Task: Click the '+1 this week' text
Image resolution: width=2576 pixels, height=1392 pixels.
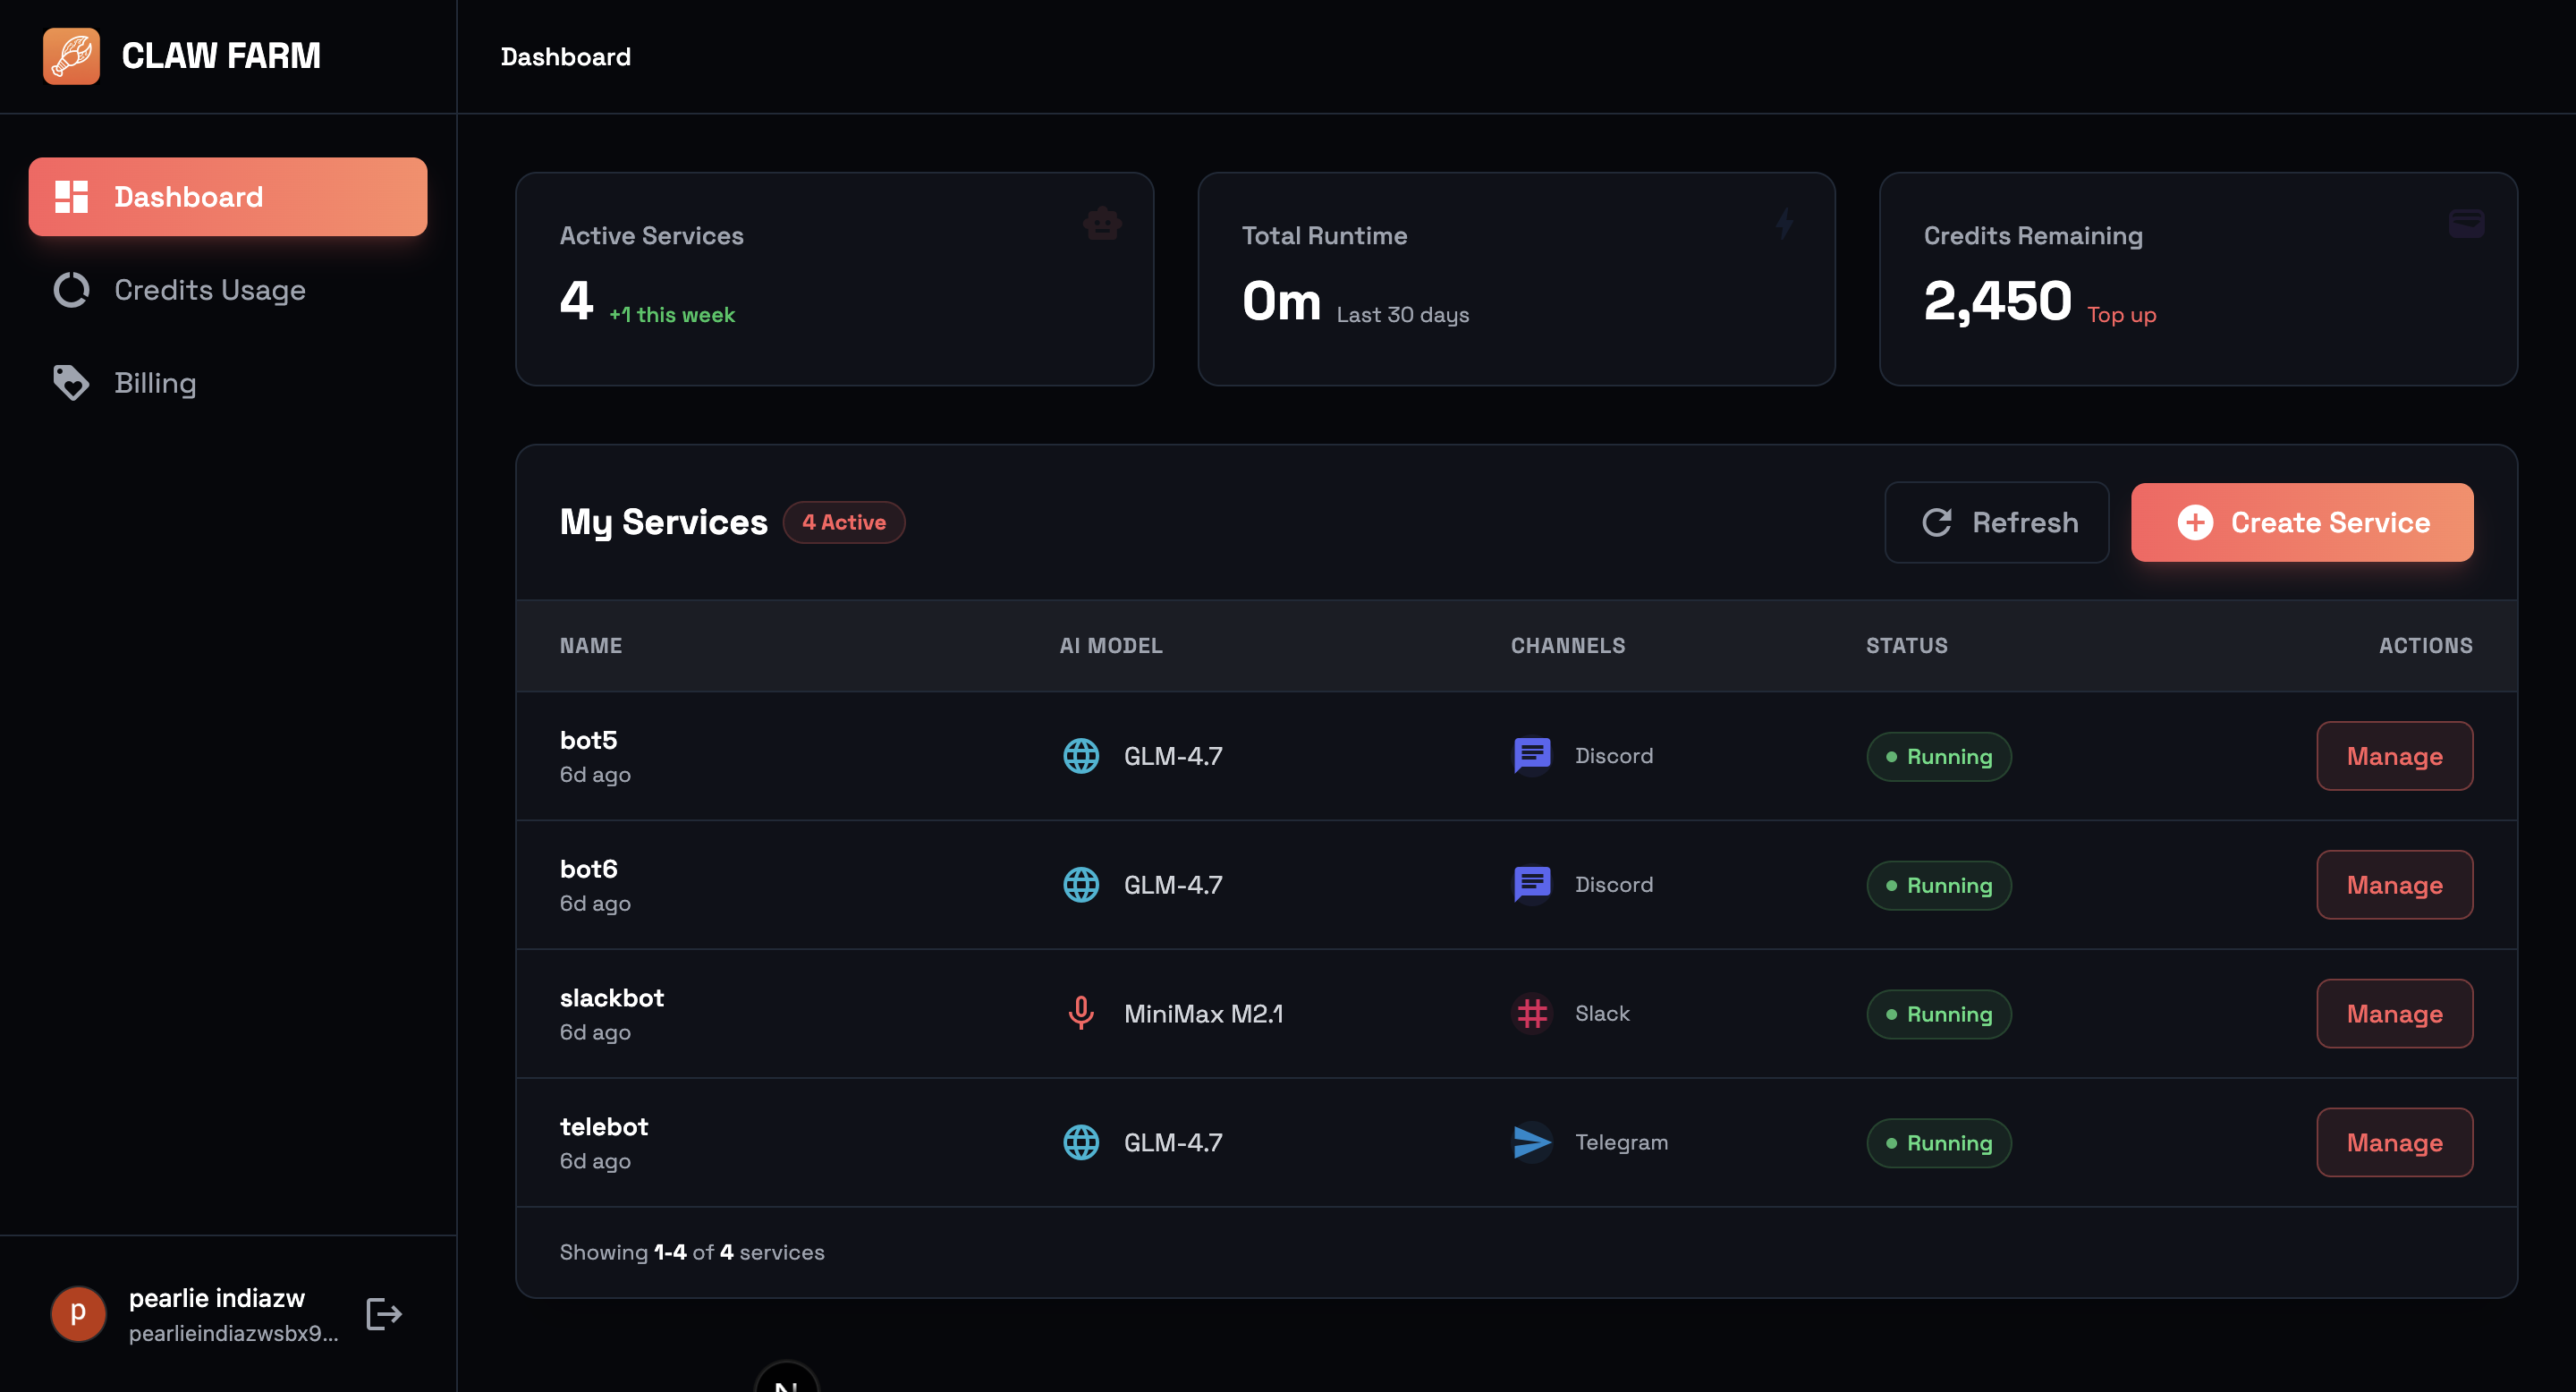Action: pyautogui.click(x=672, y=315)
